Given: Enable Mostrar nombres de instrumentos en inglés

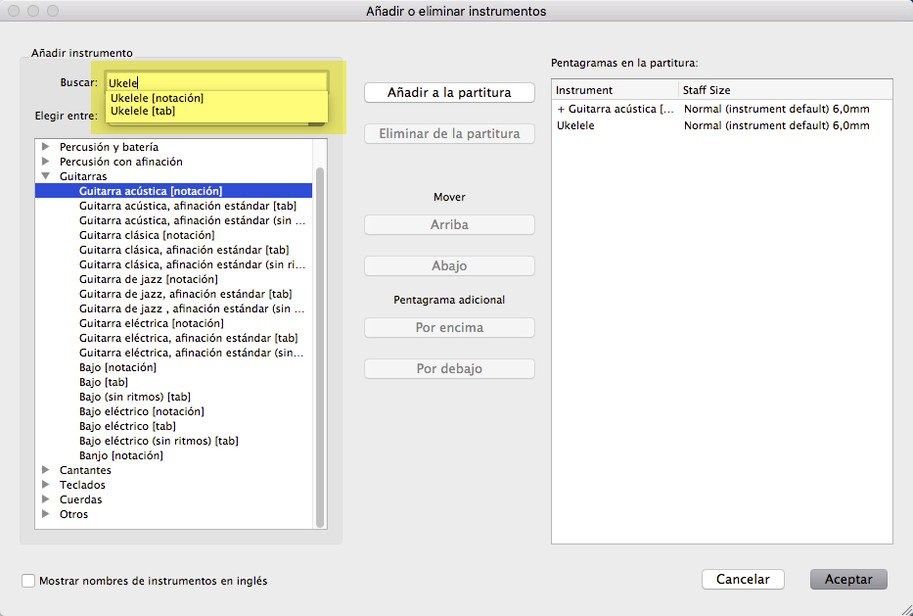Looking at the screenshot, I should [x=28, y=580].
